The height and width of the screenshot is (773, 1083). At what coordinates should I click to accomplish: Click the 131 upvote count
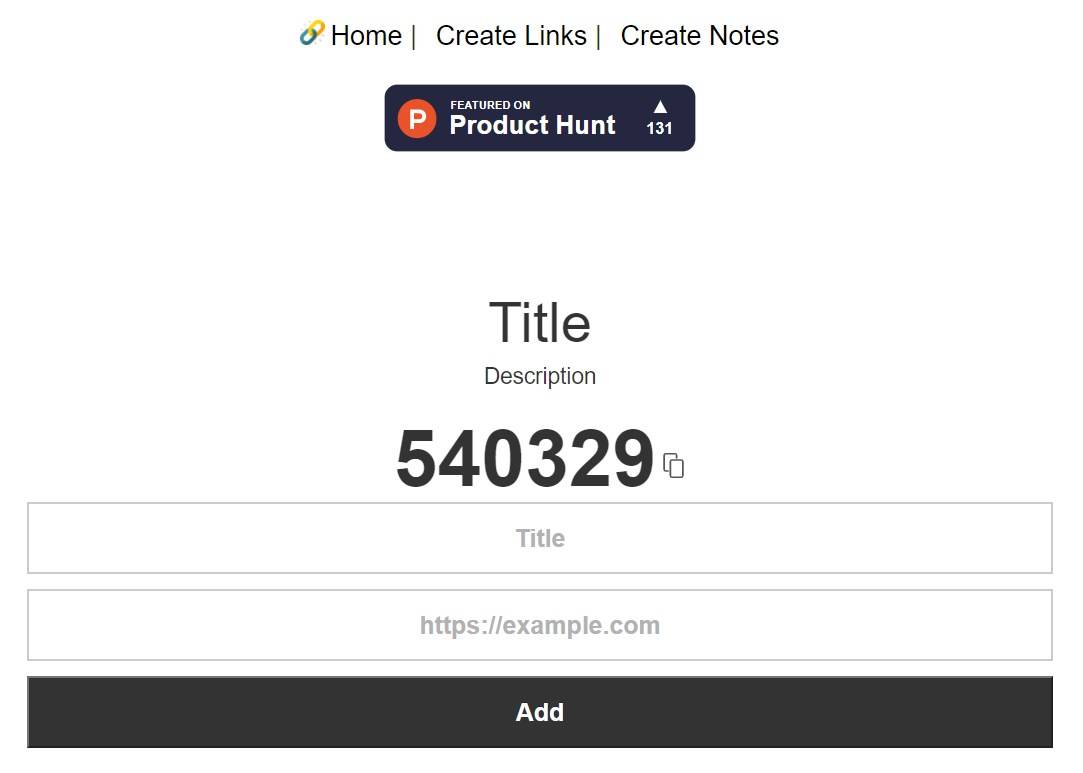659,129
